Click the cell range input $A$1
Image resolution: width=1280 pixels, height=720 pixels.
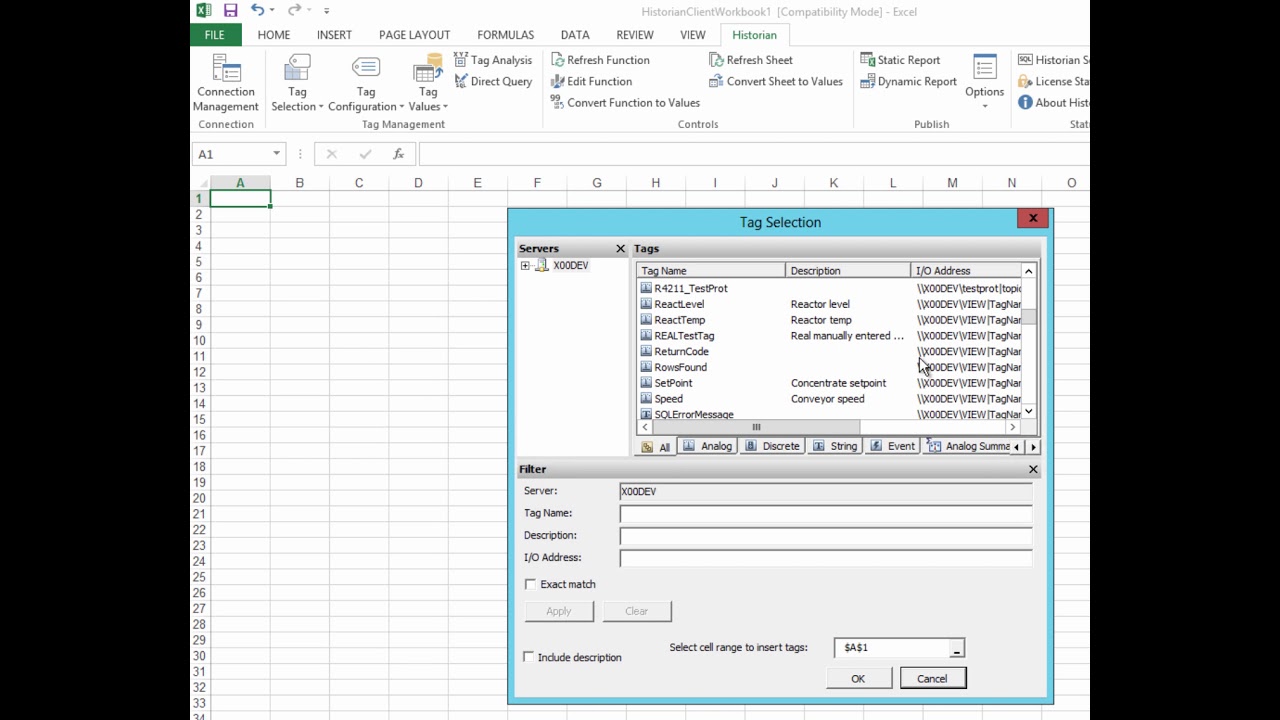[x=892, y=648]
